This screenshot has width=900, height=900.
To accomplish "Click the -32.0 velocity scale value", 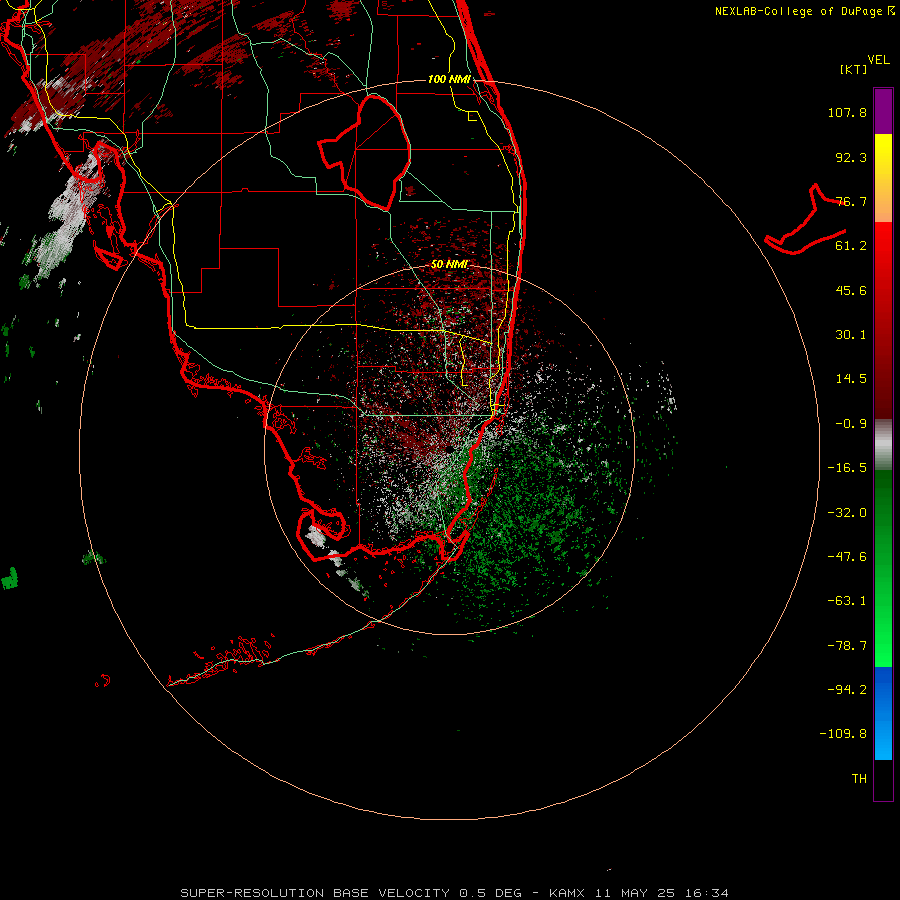I will (847, 513).
